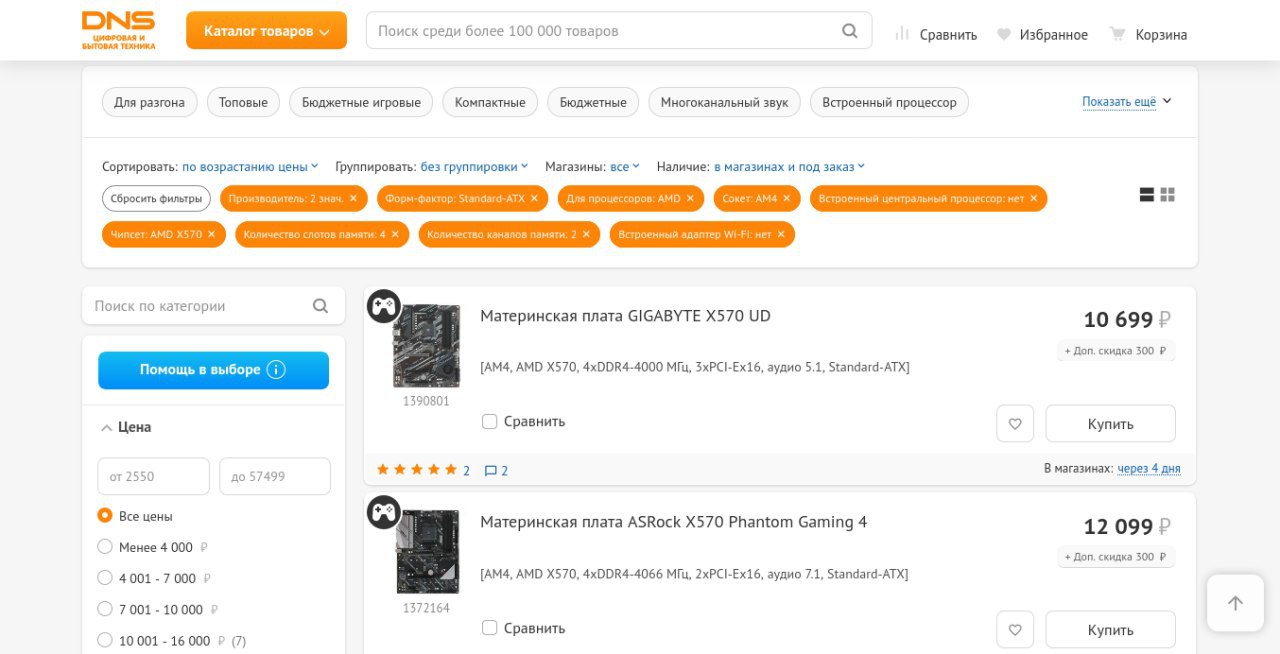The image size is (1280, 654).
Task: Open Материнская плата ASRock X570 Phantom Gaming 4 link
Action: [673, 522]
